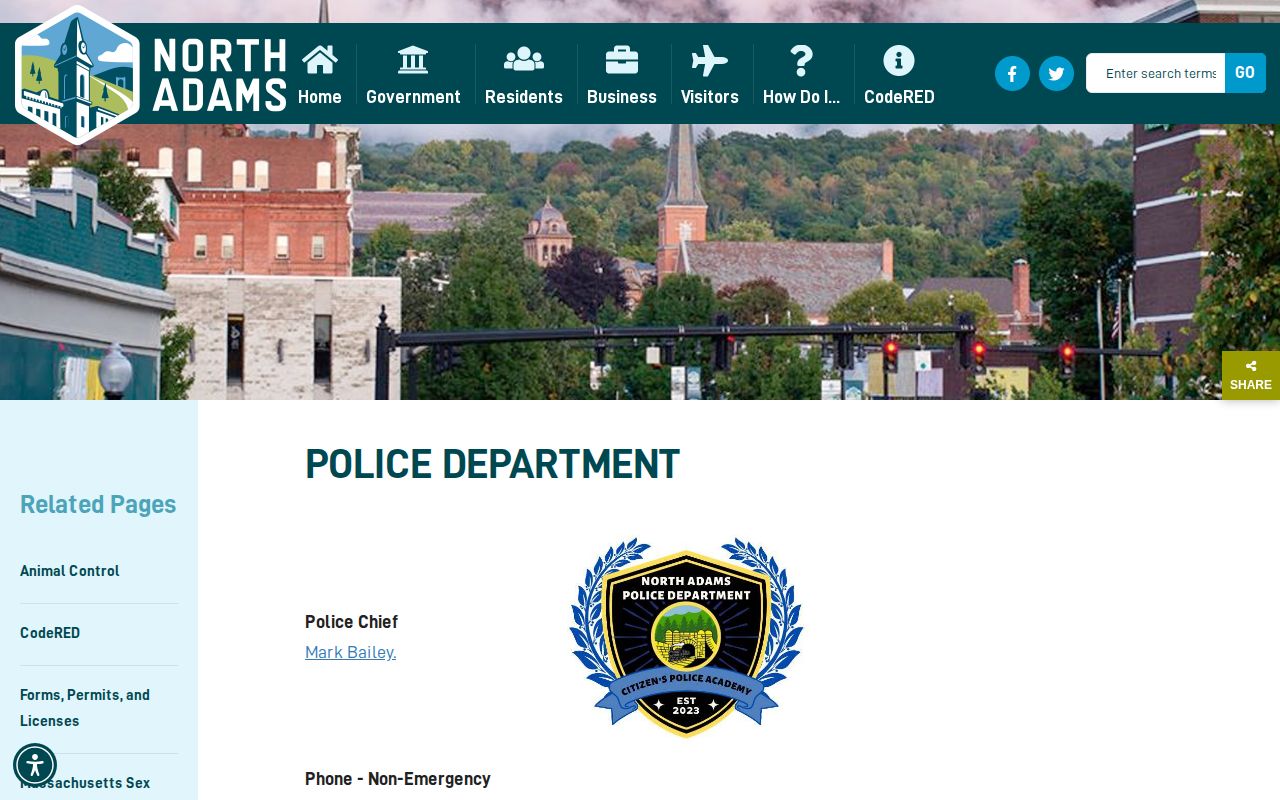Viewport: 1280px width, 800px height.
Task: Open the Home house icon
Action: pos(320,60)
